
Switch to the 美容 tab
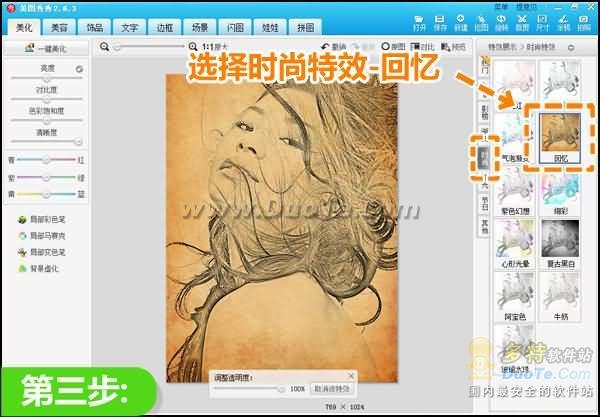(x=59, y=28)
